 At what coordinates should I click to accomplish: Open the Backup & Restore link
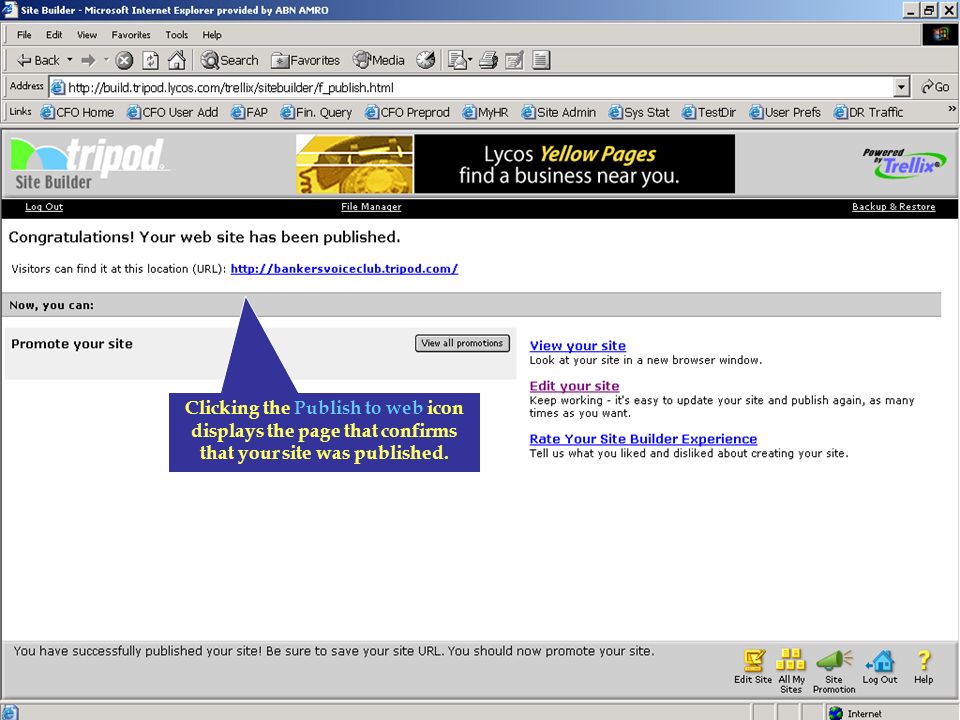(893, 207)
